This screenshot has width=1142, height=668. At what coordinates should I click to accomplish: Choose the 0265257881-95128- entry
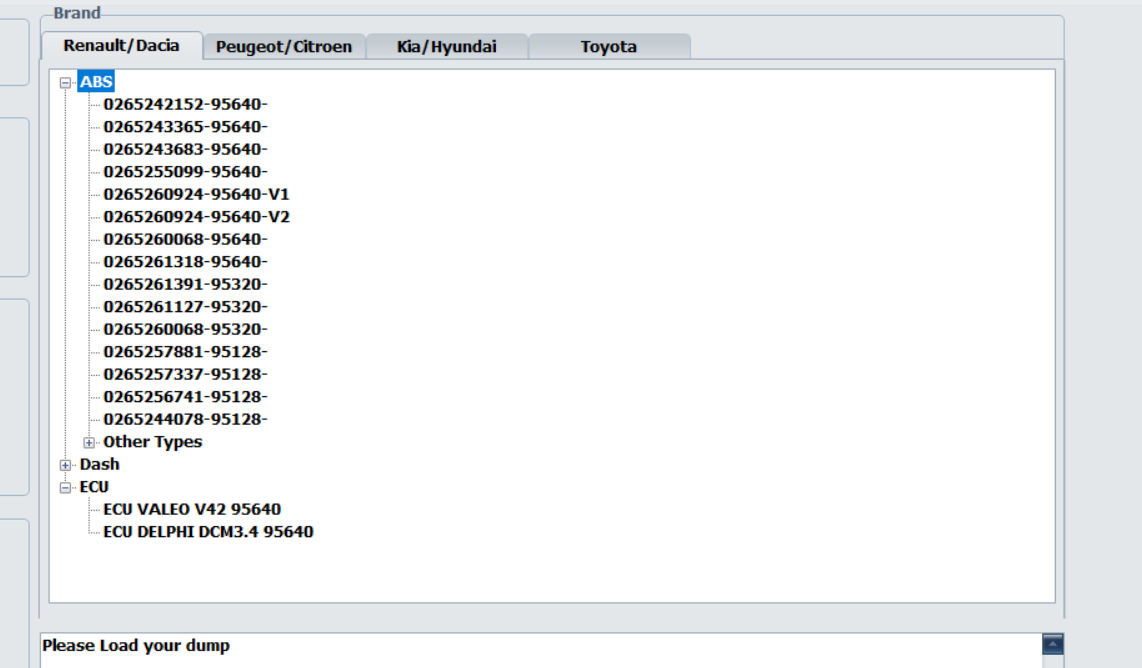click(185, 352)
